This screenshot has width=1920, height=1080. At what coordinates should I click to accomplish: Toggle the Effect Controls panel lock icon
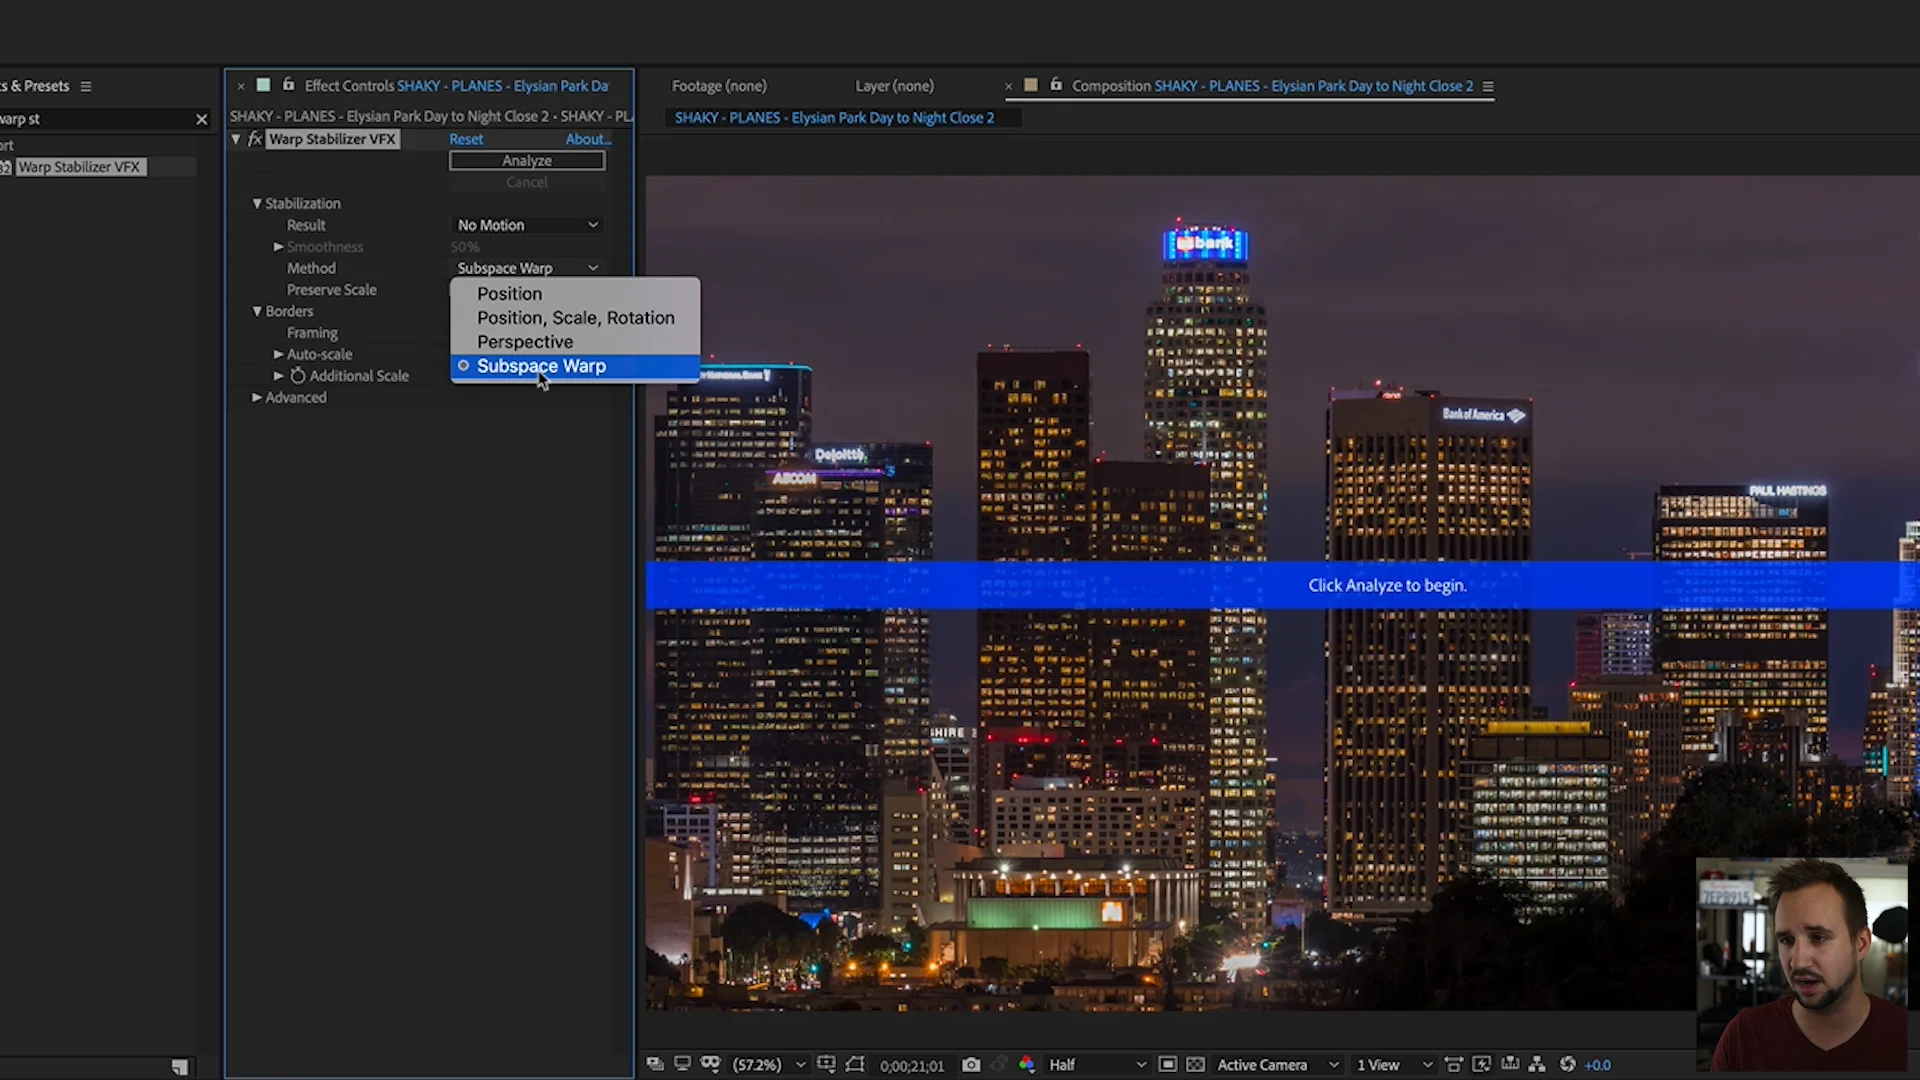point(288,85)
